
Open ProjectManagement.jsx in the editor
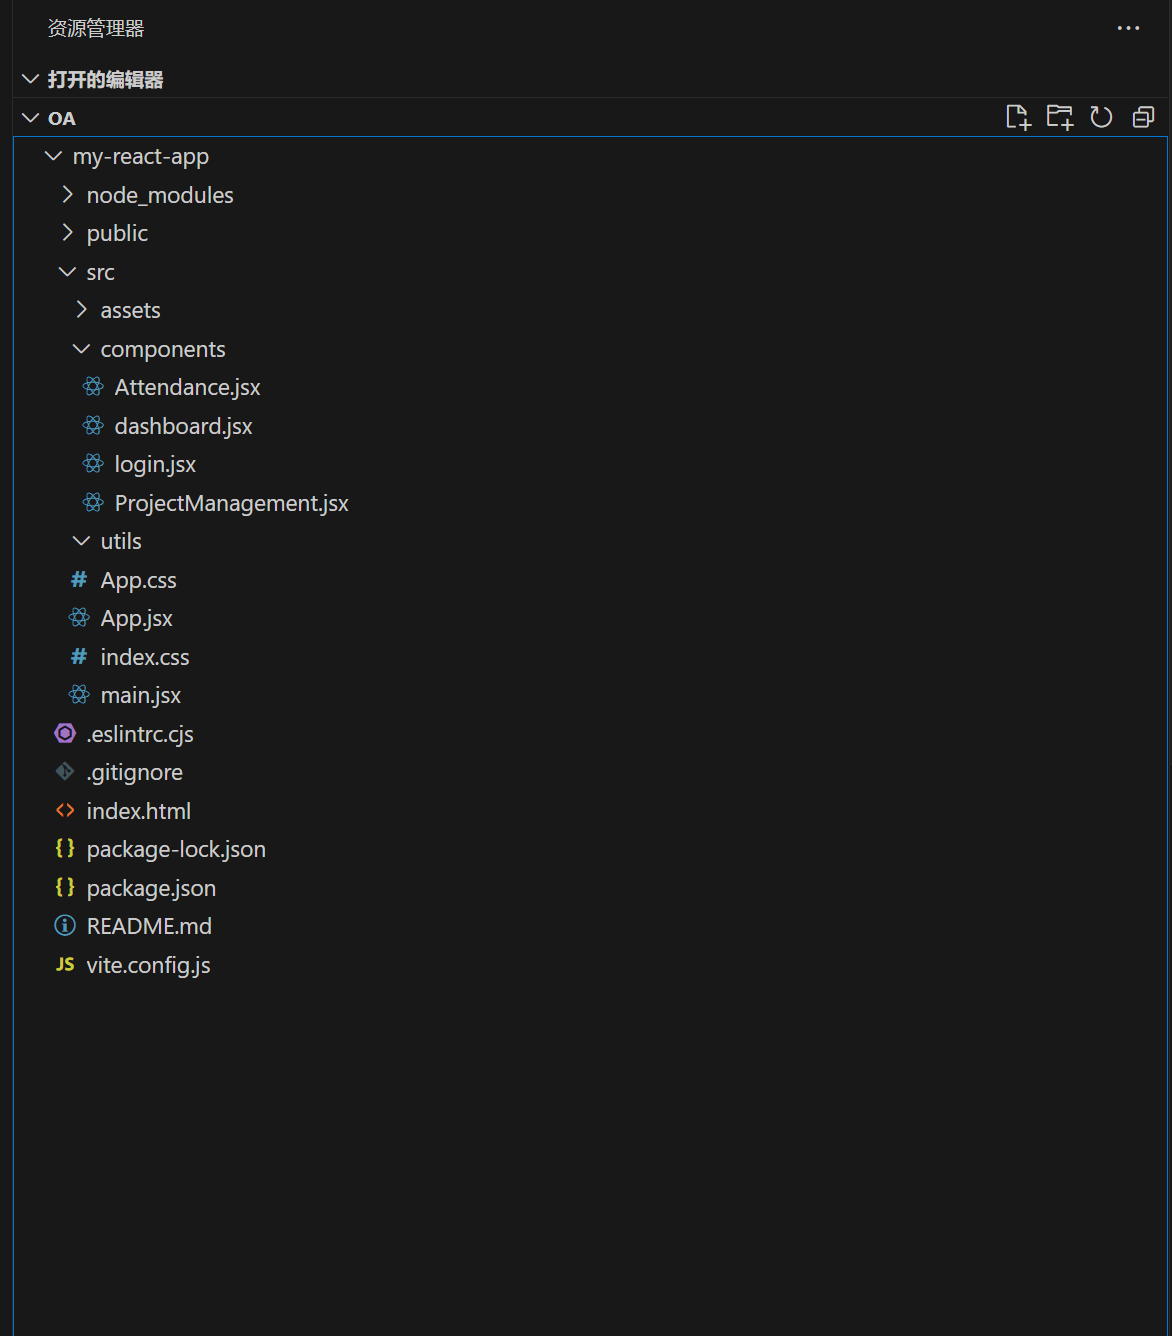(231, 503)
